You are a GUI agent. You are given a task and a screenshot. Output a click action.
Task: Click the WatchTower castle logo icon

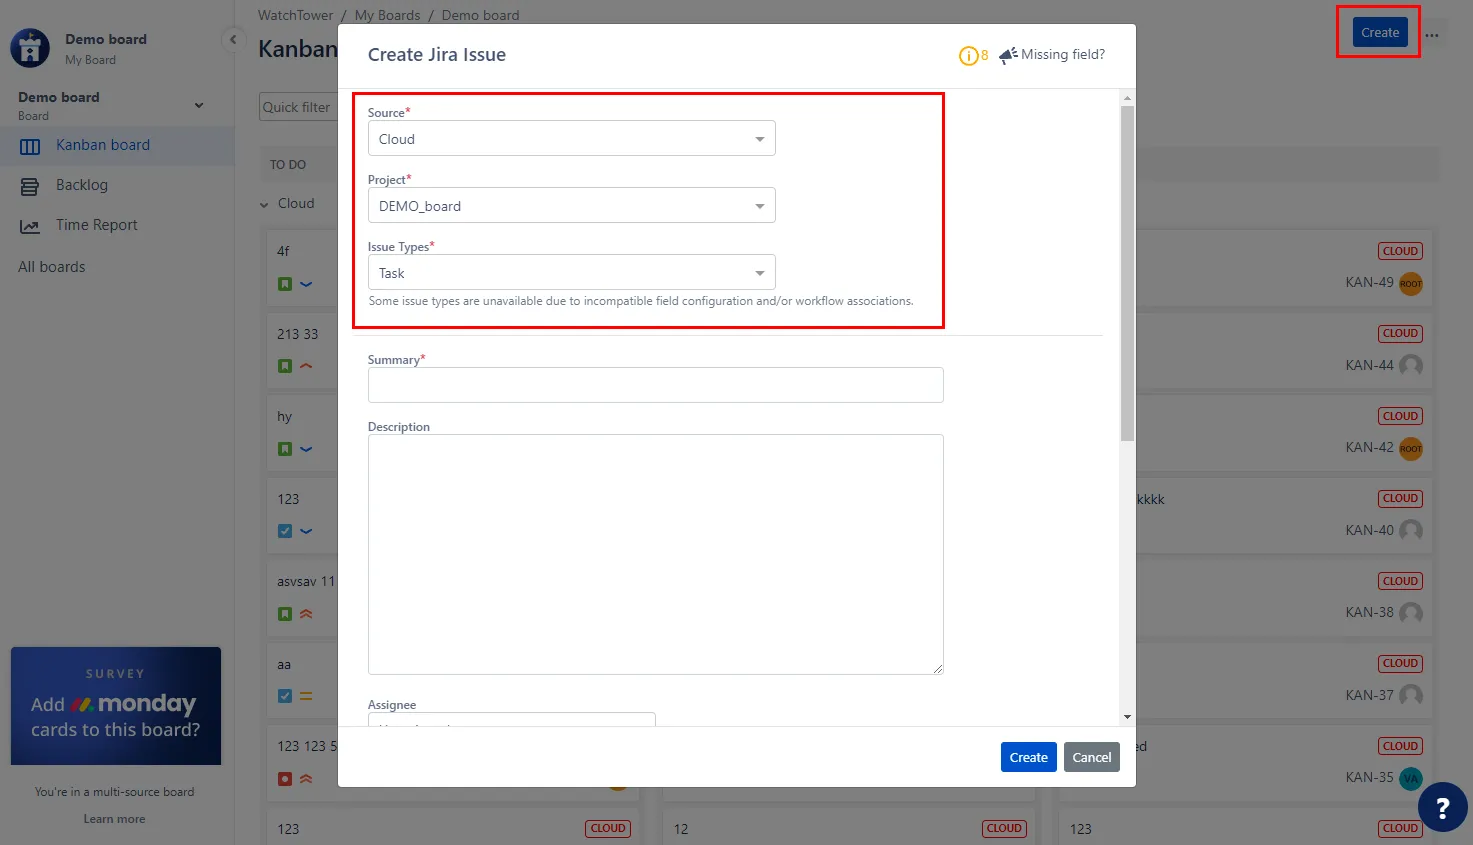pos(30,48)
